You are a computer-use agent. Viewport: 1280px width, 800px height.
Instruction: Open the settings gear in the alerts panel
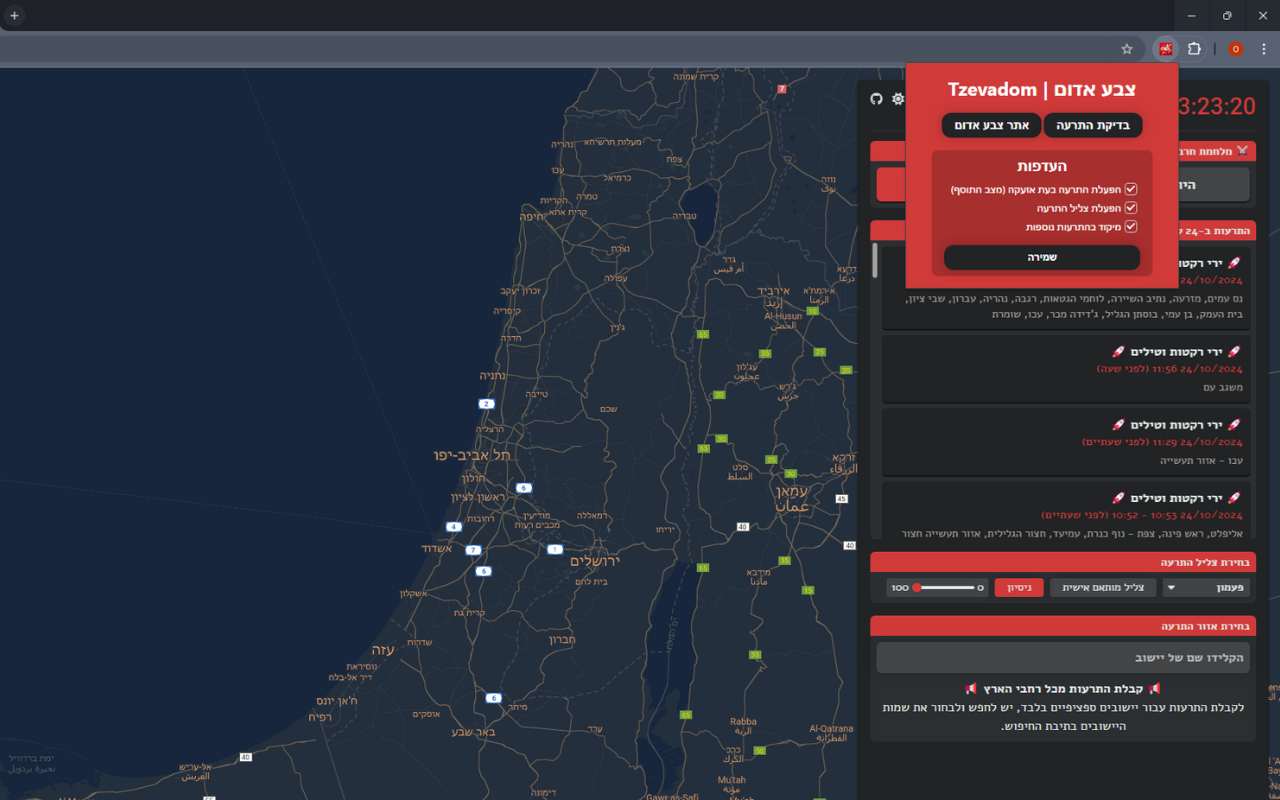[x=898, y=99]
